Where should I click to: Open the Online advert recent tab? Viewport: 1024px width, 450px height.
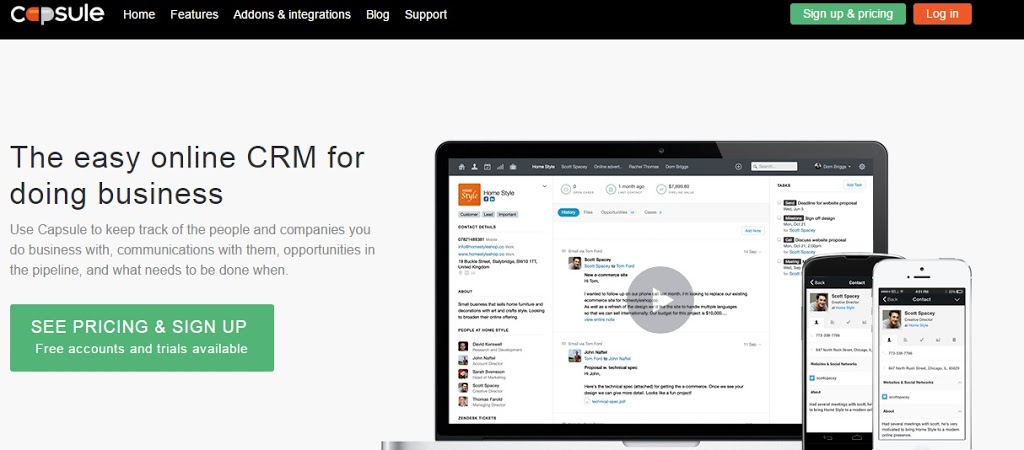(608, 167)
